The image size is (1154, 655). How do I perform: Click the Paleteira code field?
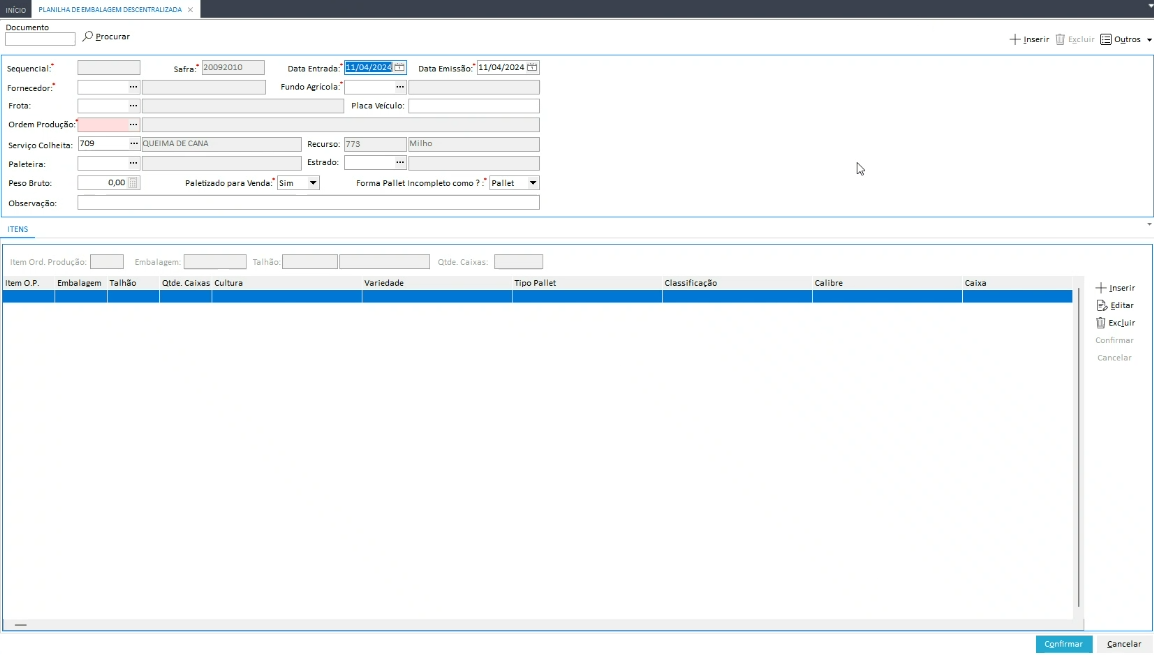(x=102, y=163)
